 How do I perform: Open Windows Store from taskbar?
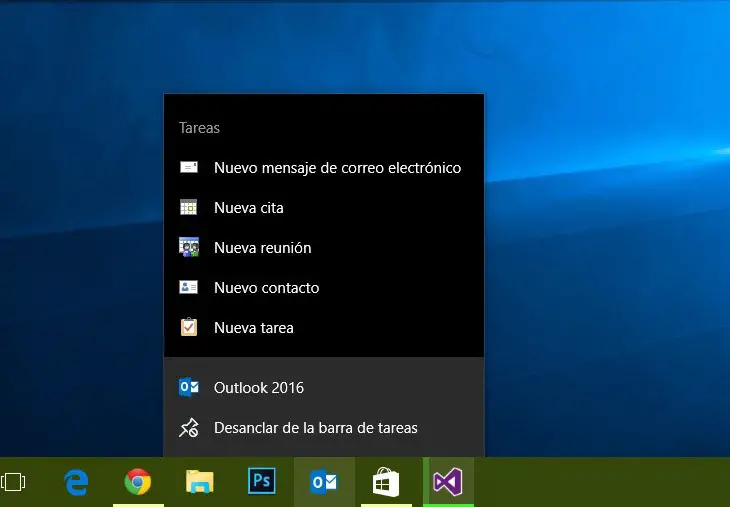pyautogui.click(x=386, y=482)
